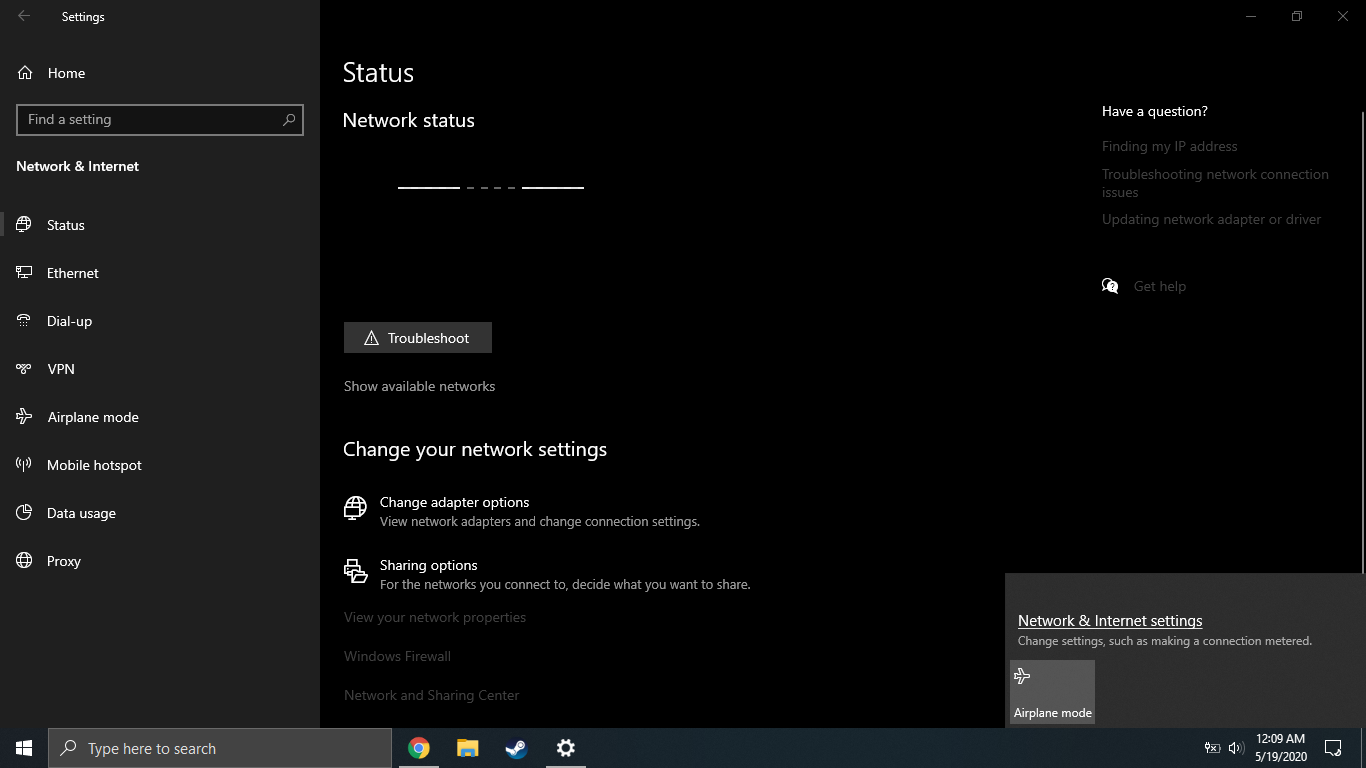The height and width of the screenshot is (768, 1366).
Task: Click the Status globe icon in sidebar
Action: pyautogui.click(x=25, y=225)
